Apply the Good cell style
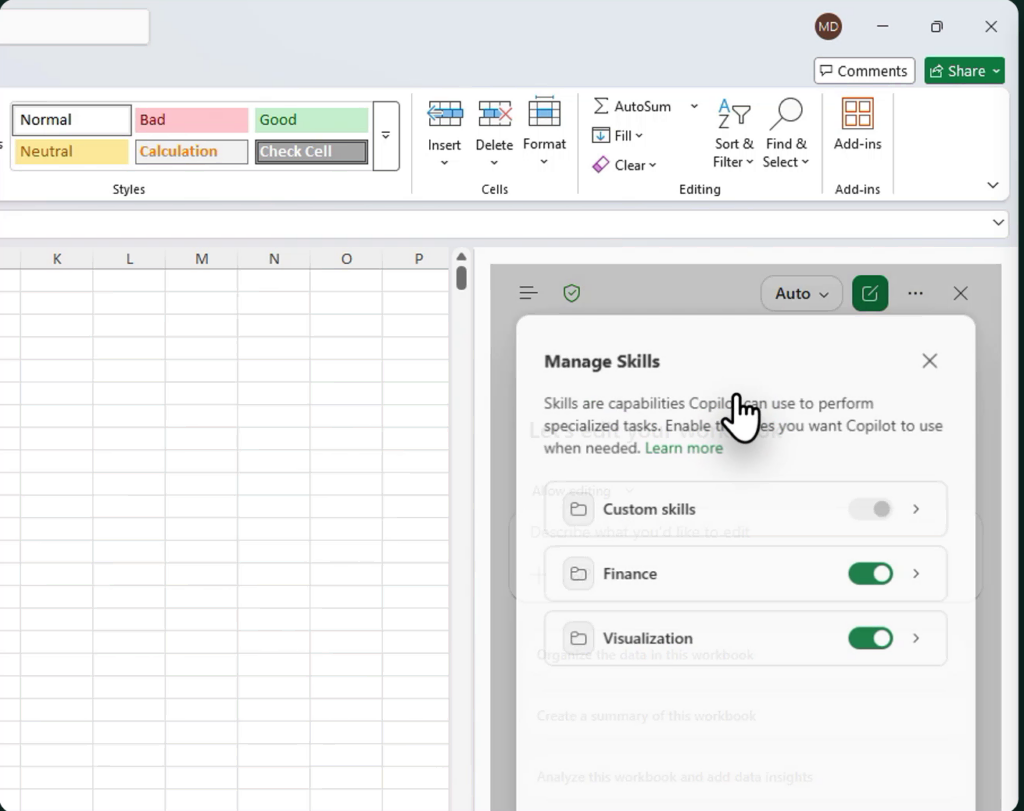The height and width of the screenshot is (811, 1024). pos(312,120)
